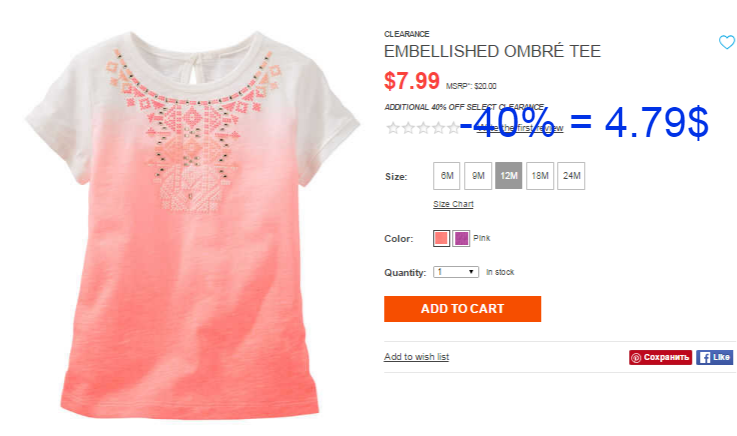737x436 pixels.
Task: Open the Quantity dropdown
Action: tap(456, 272)
